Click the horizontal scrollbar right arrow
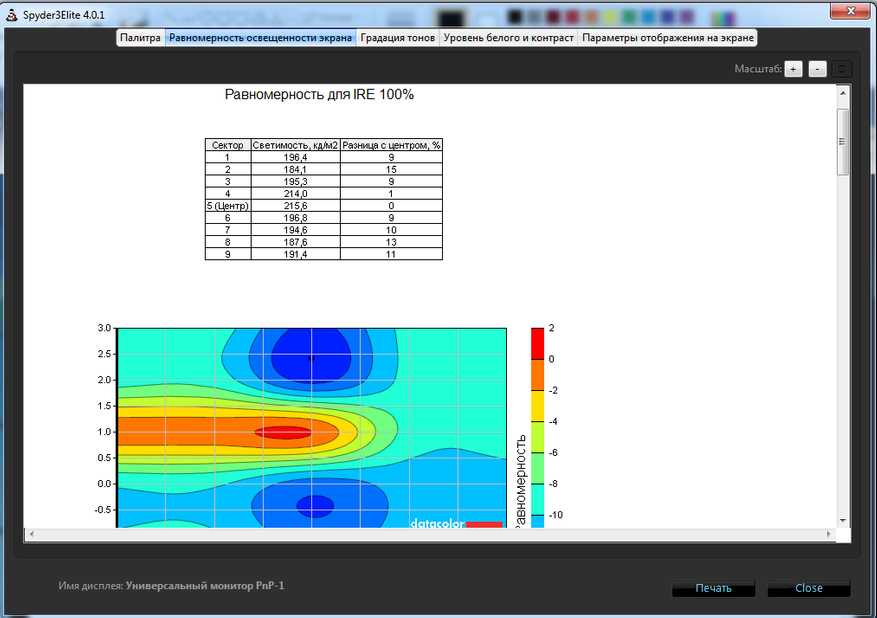 point(828,534)
